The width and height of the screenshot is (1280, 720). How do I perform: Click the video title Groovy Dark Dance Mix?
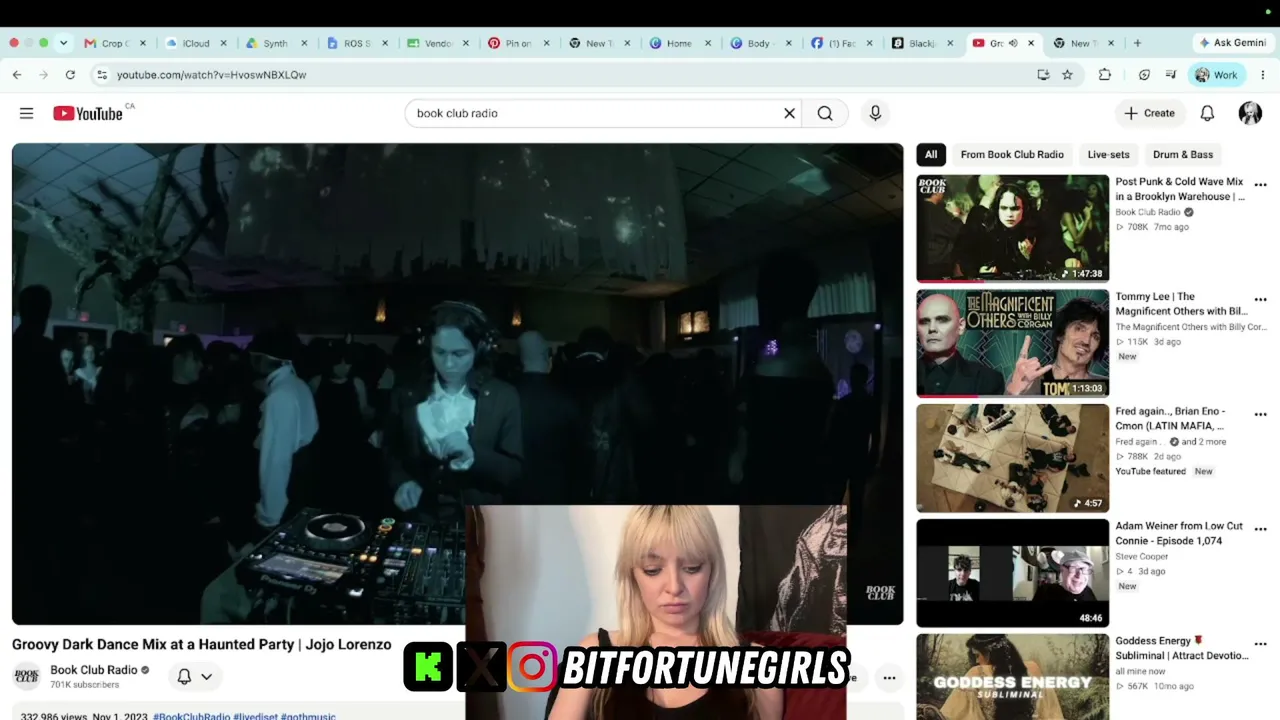click(x=201, y=645)
